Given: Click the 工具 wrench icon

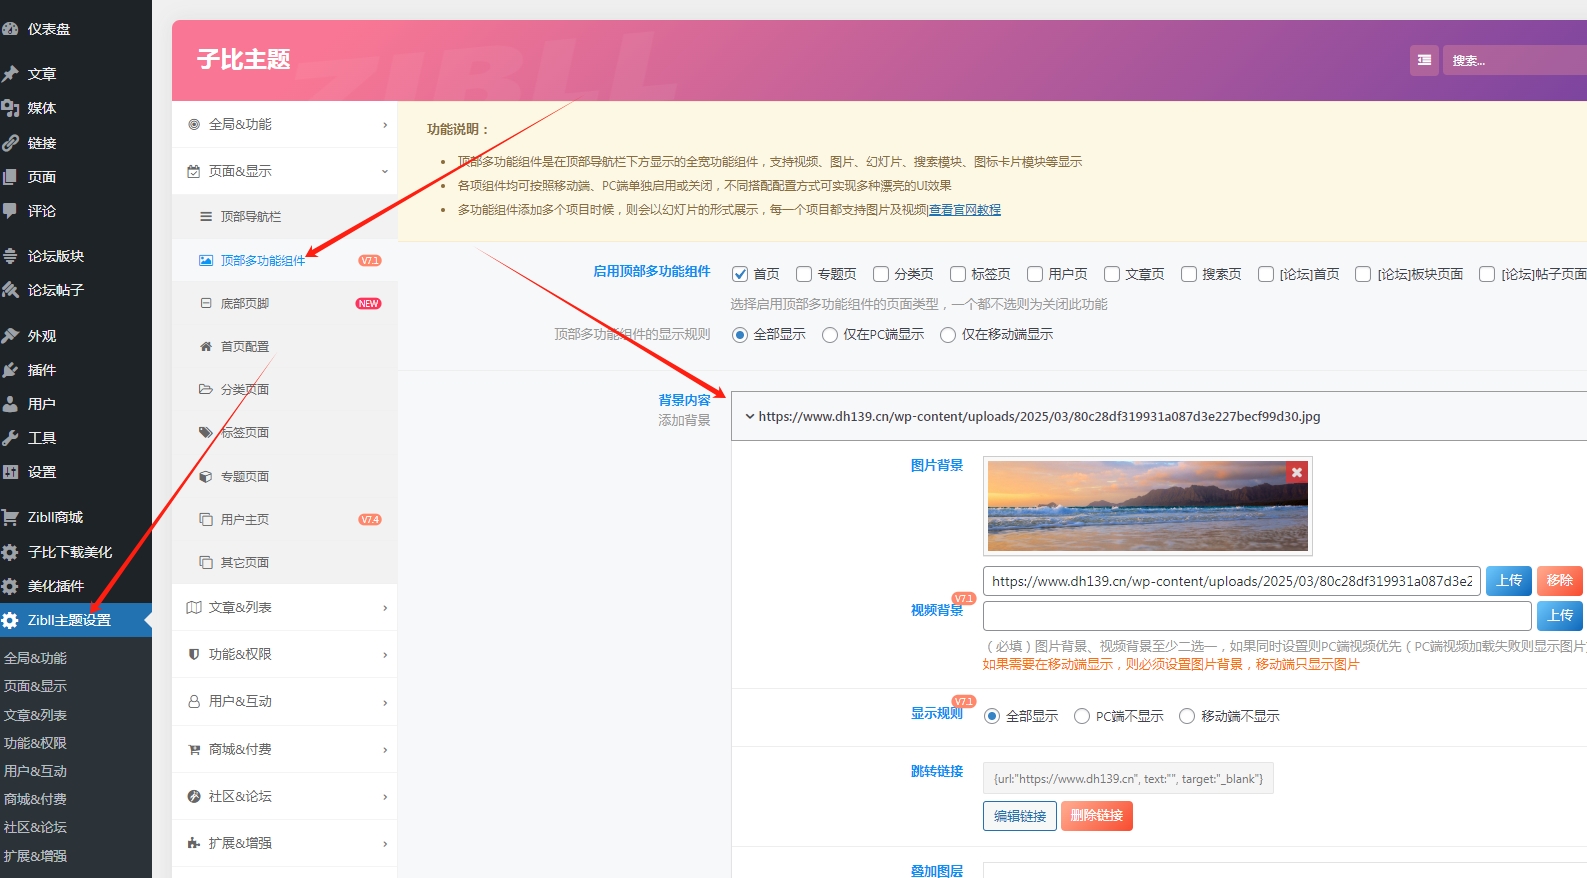Looking at the screenshot, I should [x=10, y=438].
